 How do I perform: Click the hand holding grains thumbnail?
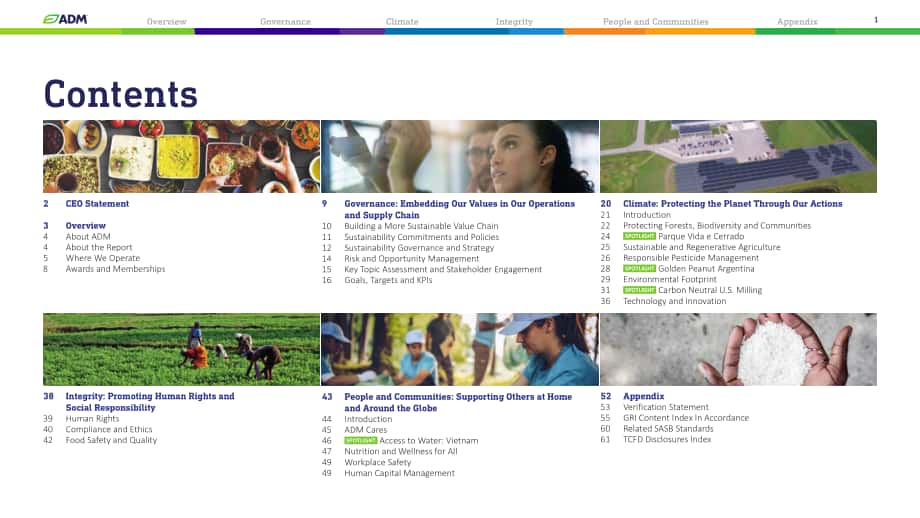coord(738,349)
